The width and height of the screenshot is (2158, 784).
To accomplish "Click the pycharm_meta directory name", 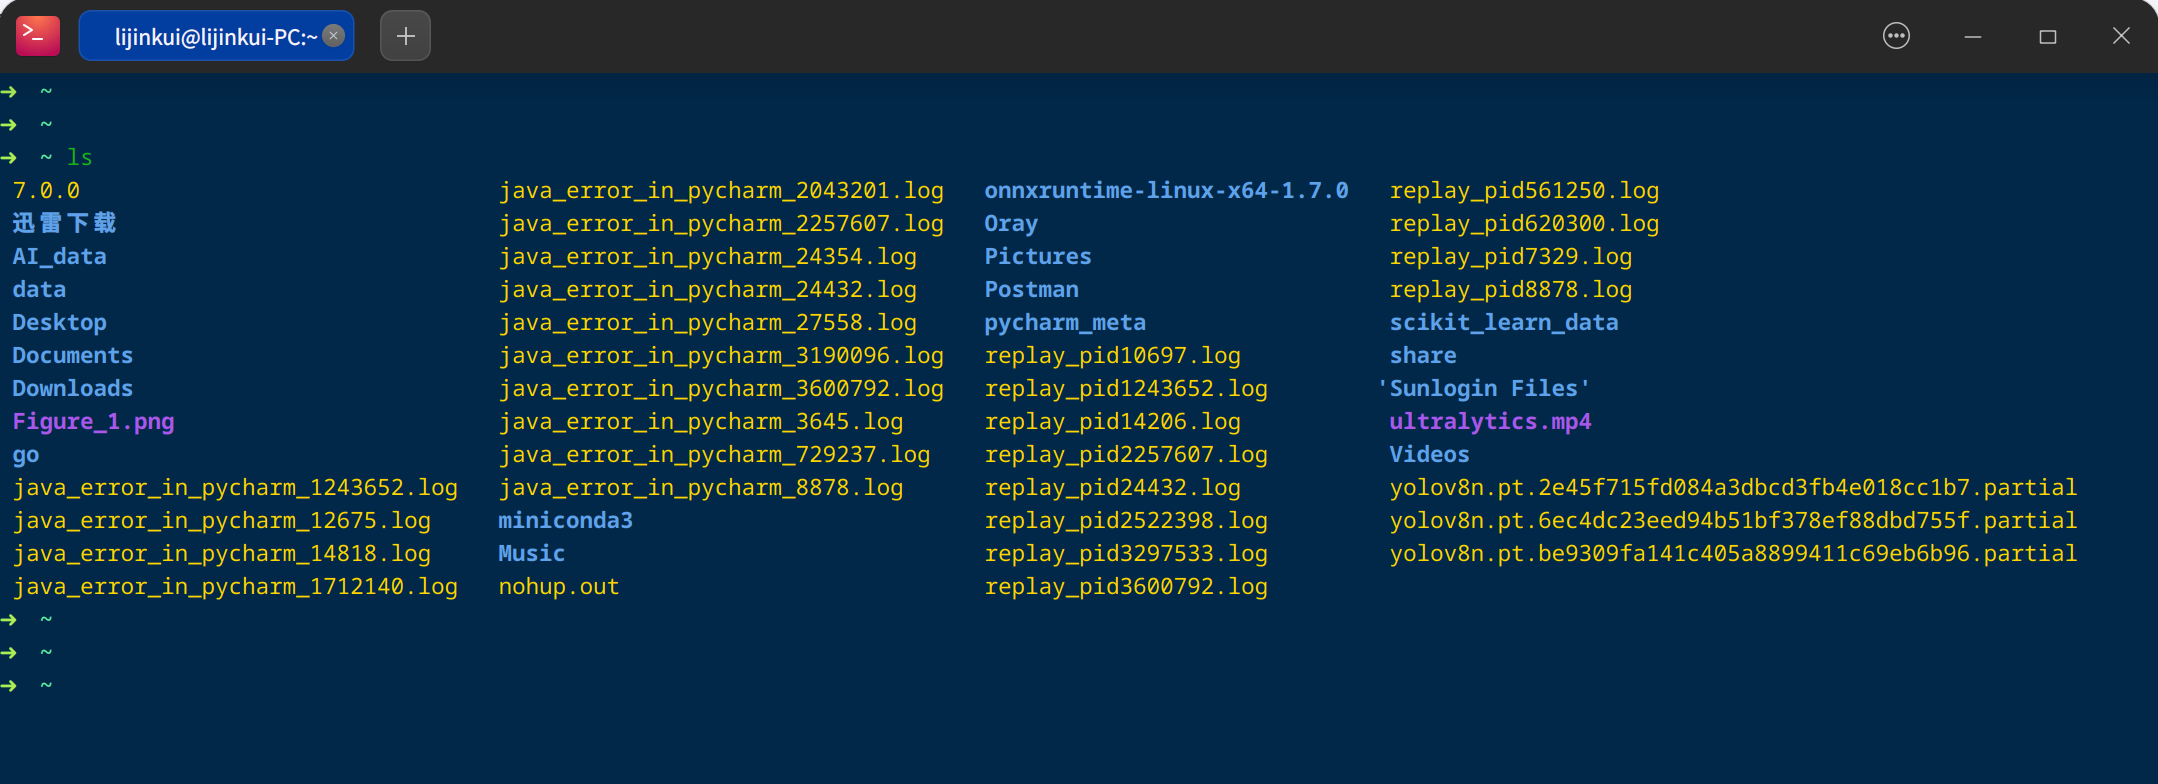I will (1065, 322).
